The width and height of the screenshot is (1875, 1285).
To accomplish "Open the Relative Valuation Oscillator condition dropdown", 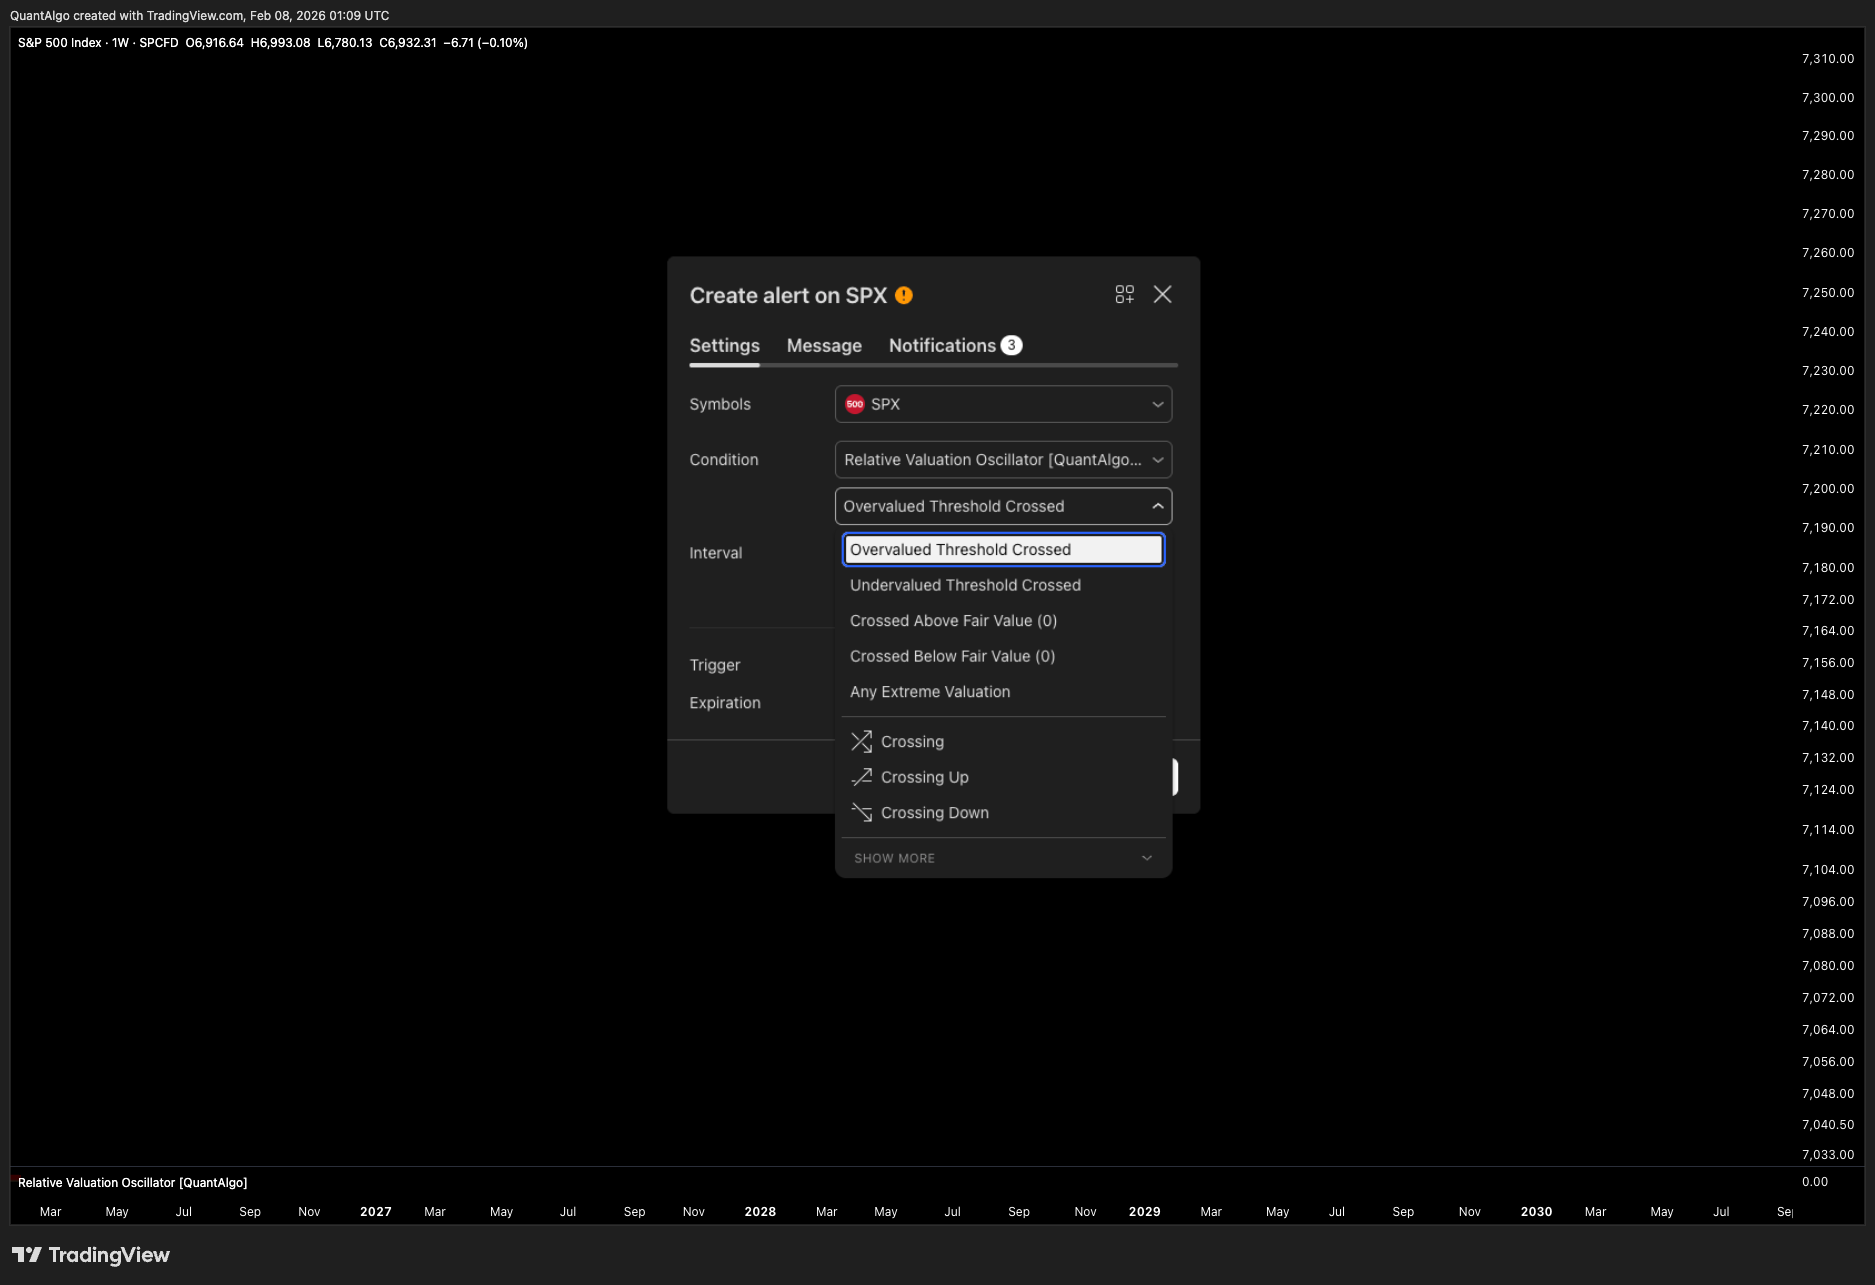I will pyautogui.click(x=1003, y=460).
